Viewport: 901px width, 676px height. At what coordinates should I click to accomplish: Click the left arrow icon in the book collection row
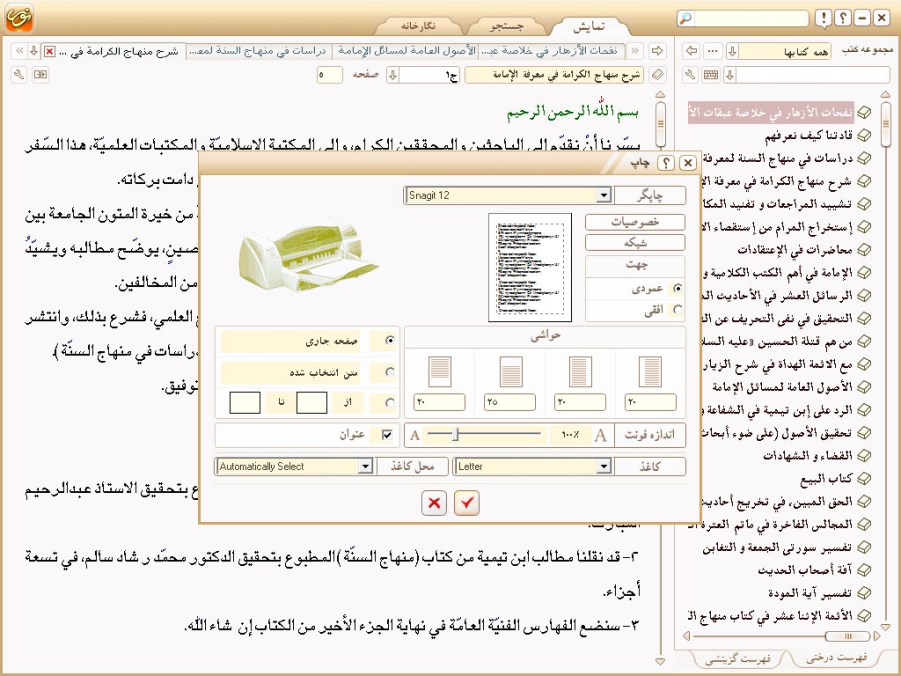click(692, 51)
